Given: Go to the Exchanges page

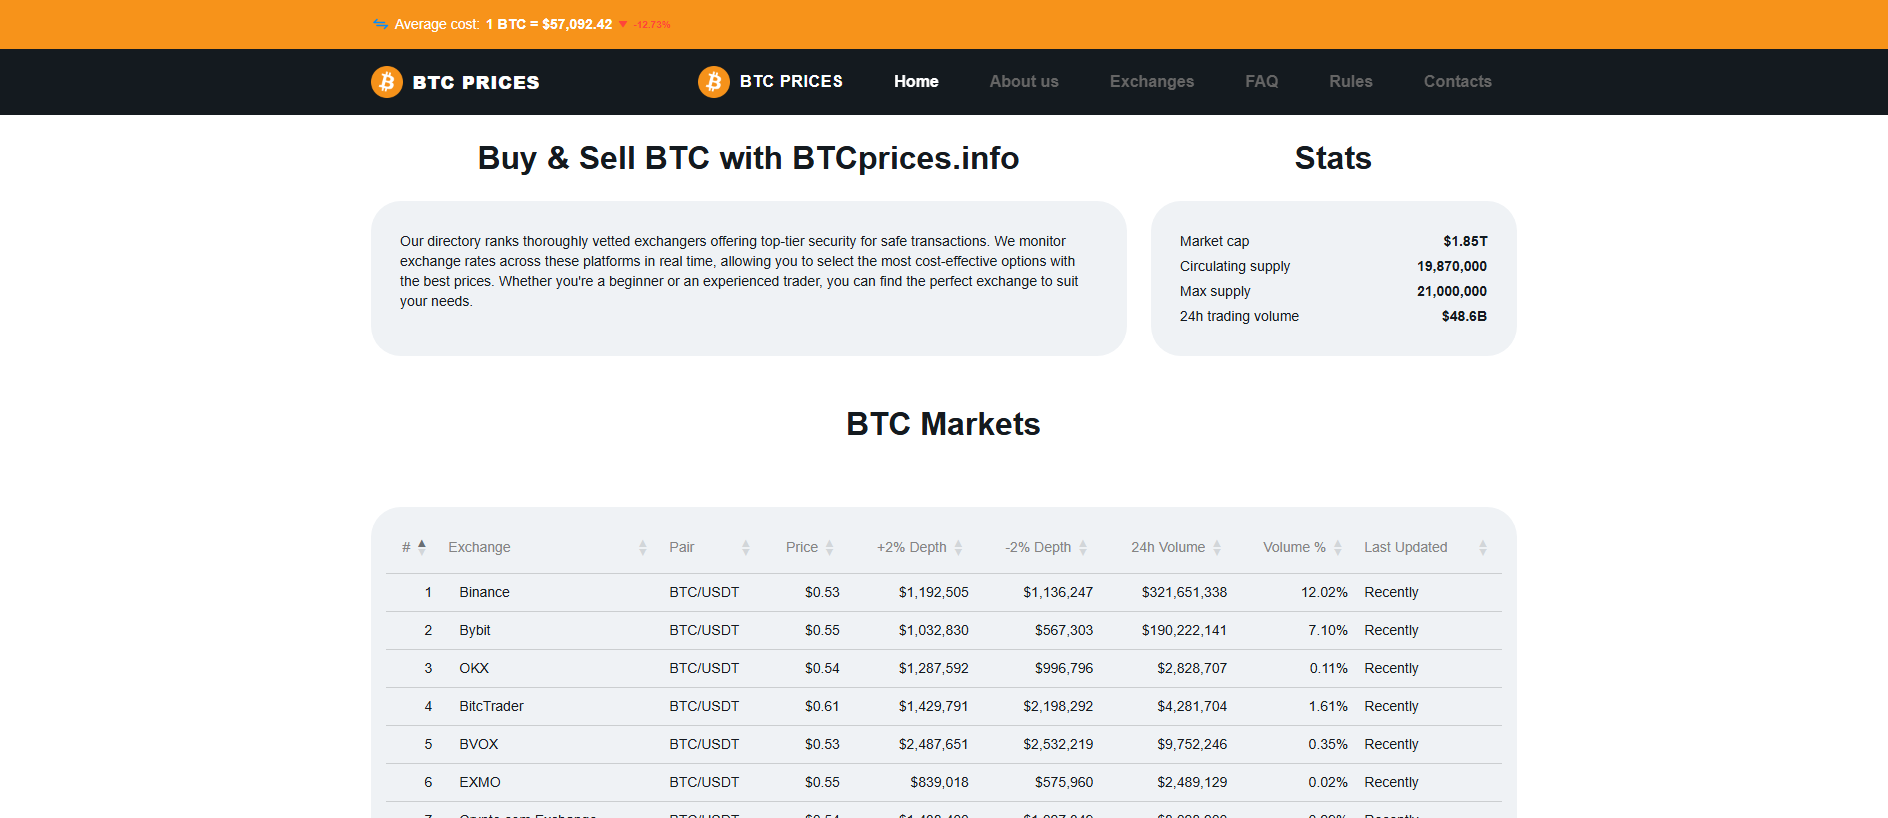Looking at the screenshot, I should [1152, 82].
